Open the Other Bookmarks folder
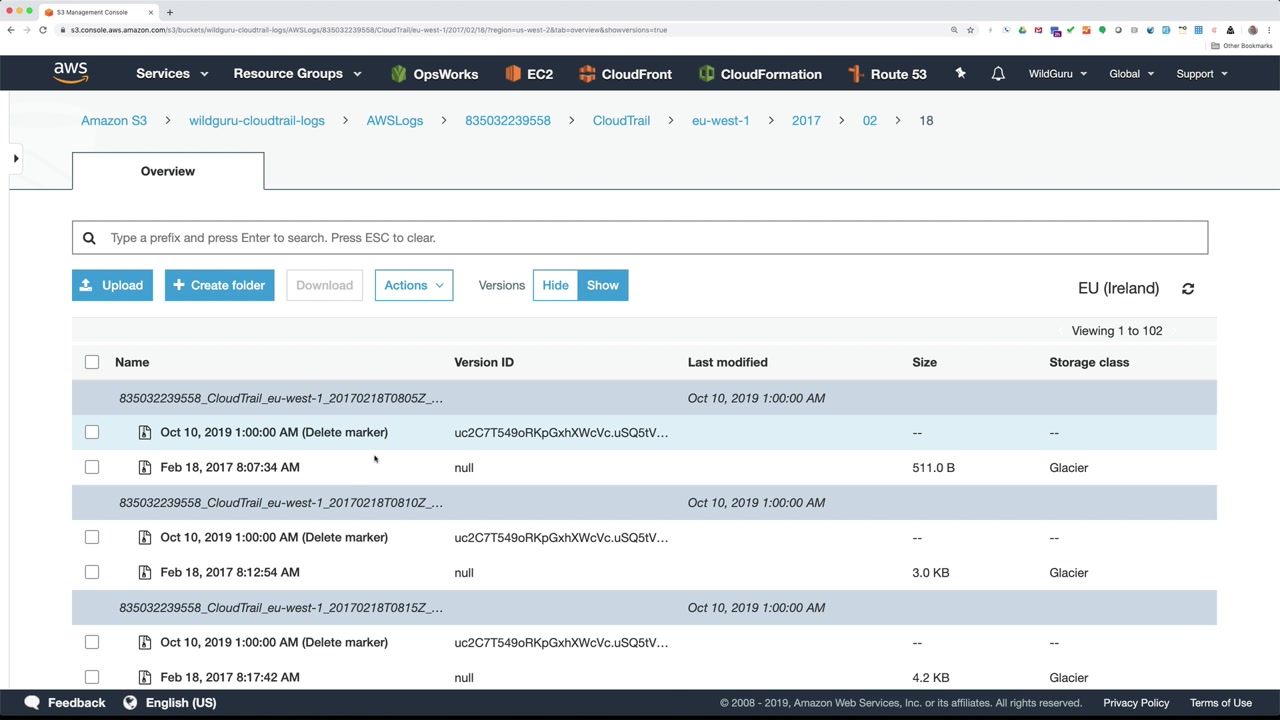 [1243, 46]
